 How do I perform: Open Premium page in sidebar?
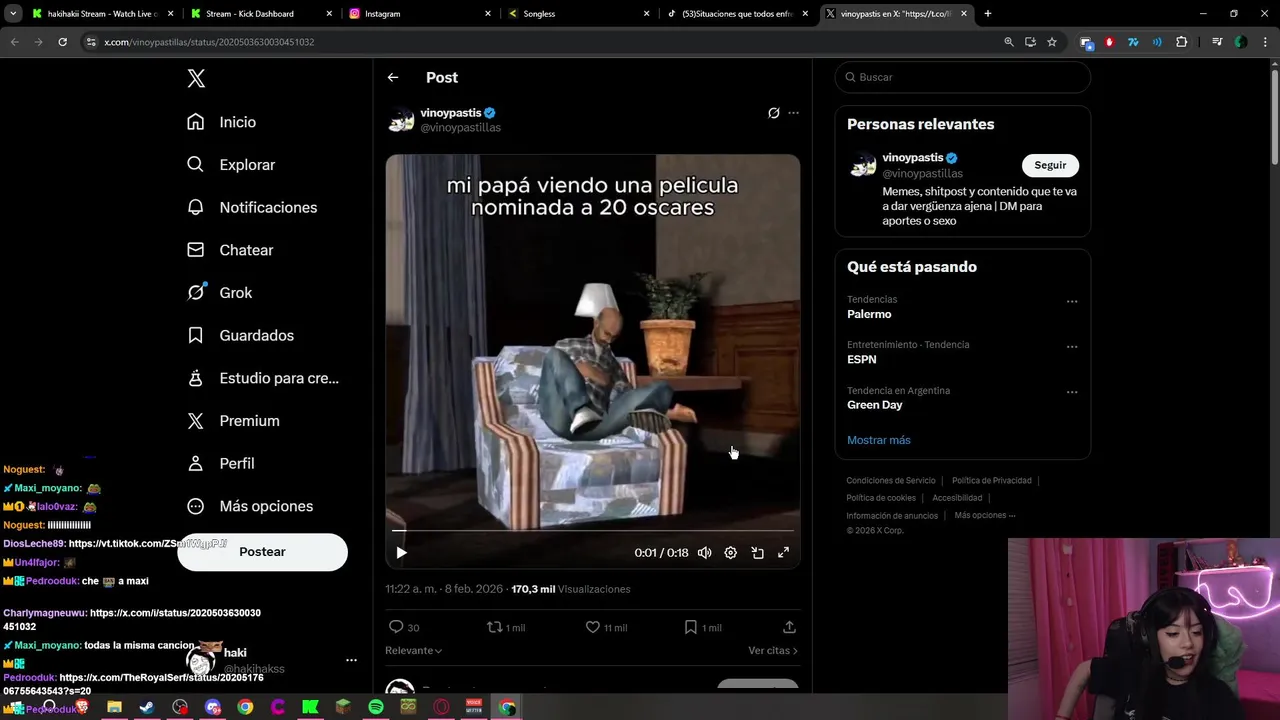pyautogui.click(x=233, y=421)
